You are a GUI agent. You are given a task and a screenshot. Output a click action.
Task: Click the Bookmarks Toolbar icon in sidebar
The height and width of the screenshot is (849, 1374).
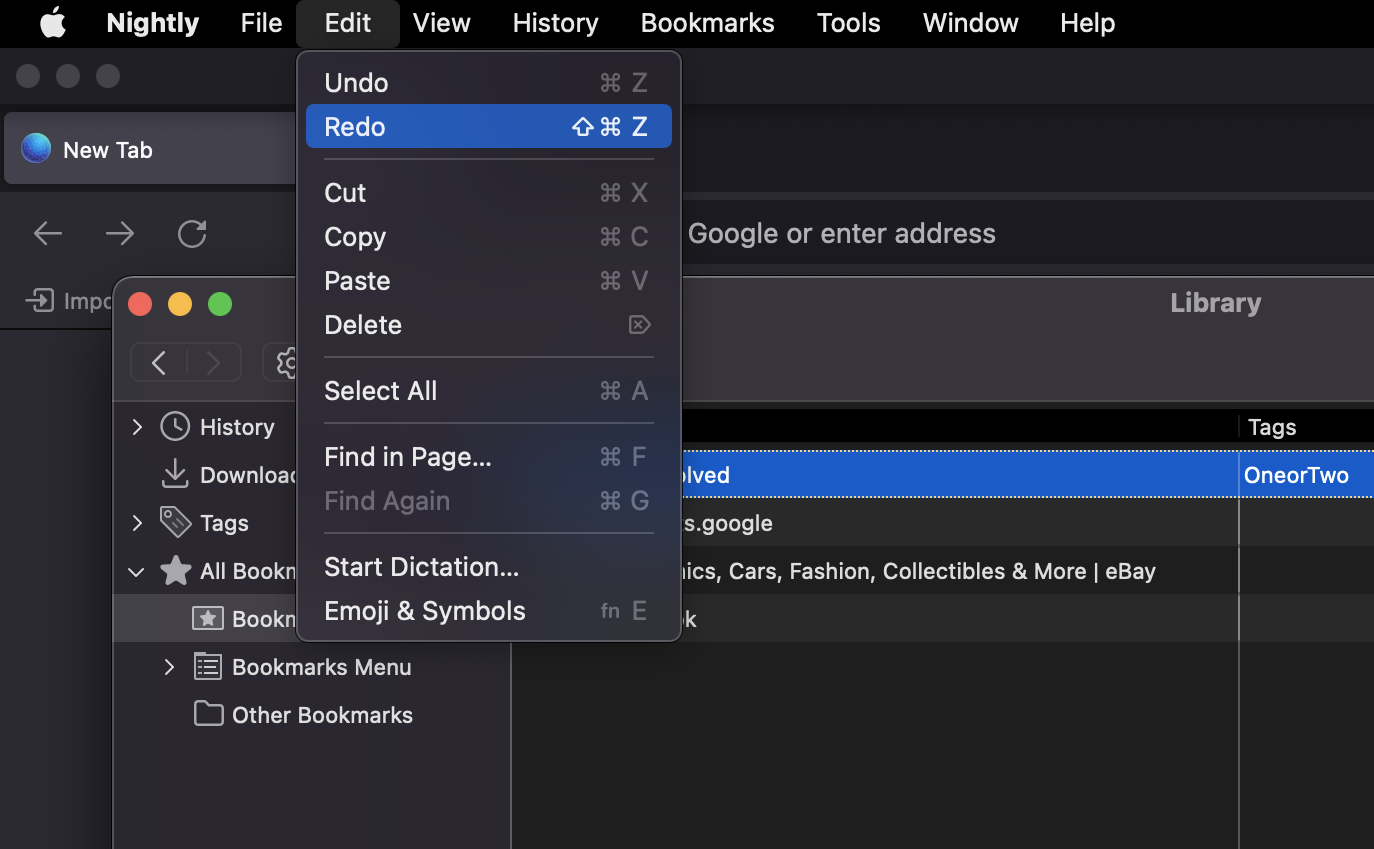pyautogui.click(x=208, y=618)
